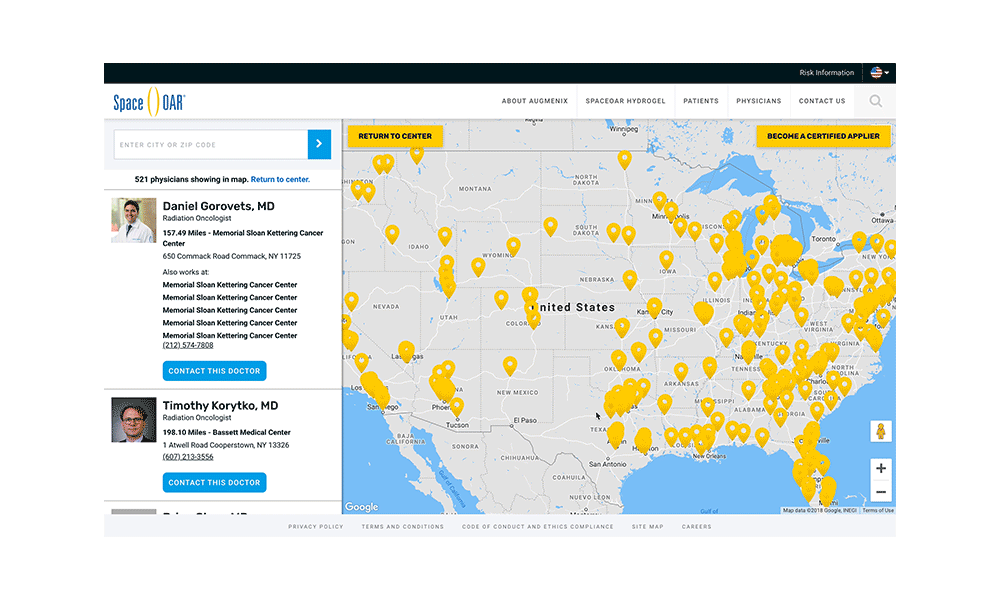Open SpaceOAR Hydrogel menu

(625, 101)
